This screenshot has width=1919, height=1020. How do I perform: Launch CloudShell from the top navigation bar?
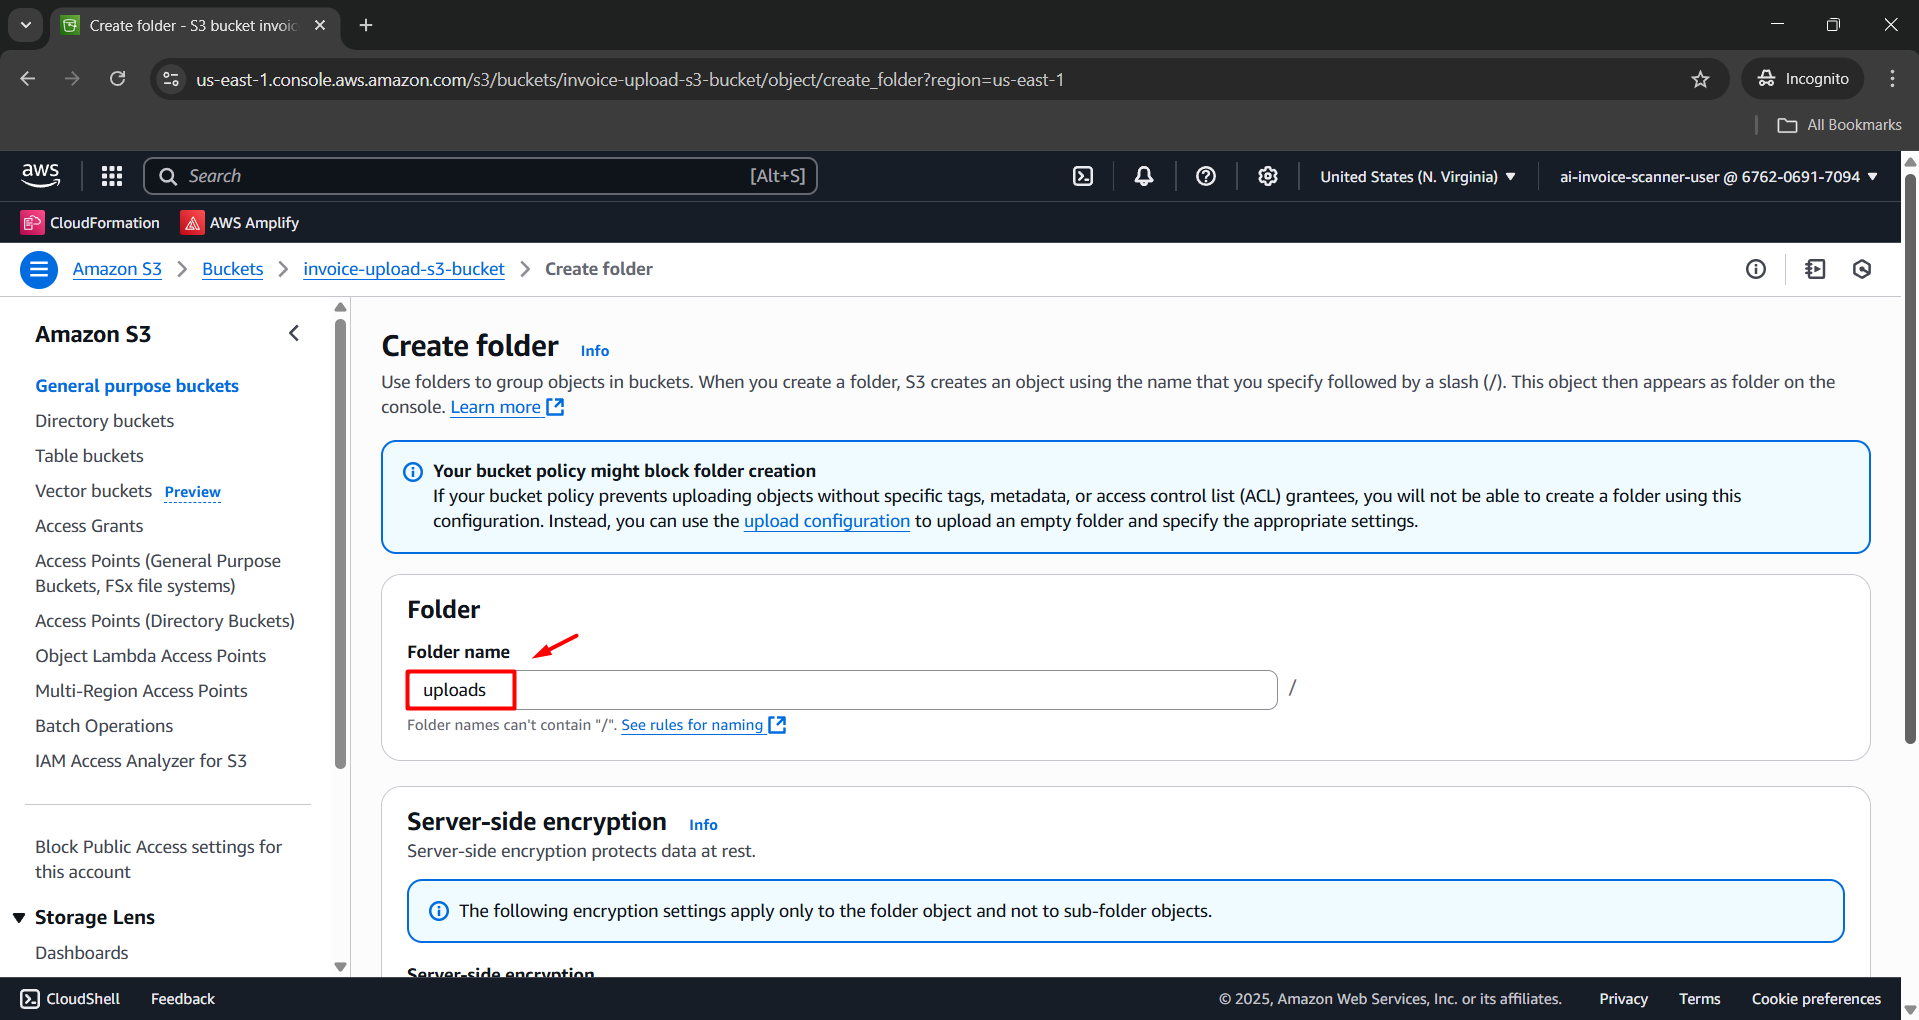click(x=1083, y=175)
